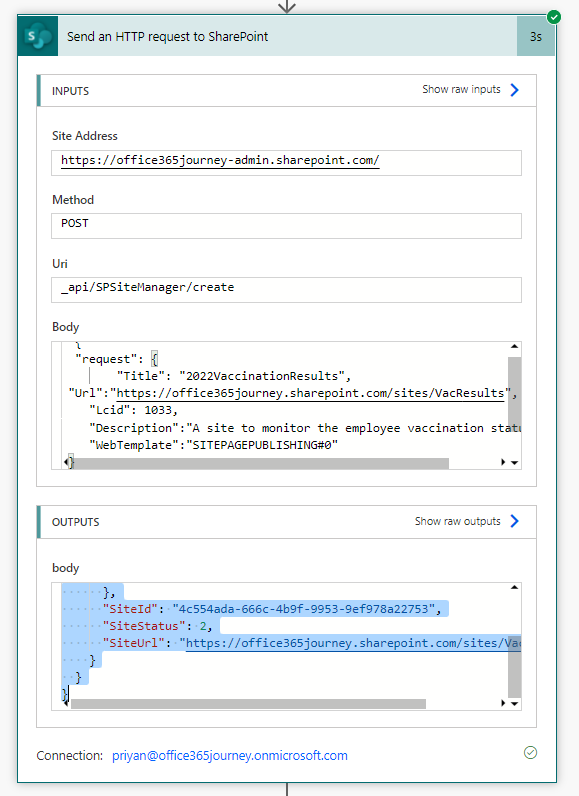Click the "request": { line in the Body
Viewport: 579px width, 796px height.
coord(116,359)
